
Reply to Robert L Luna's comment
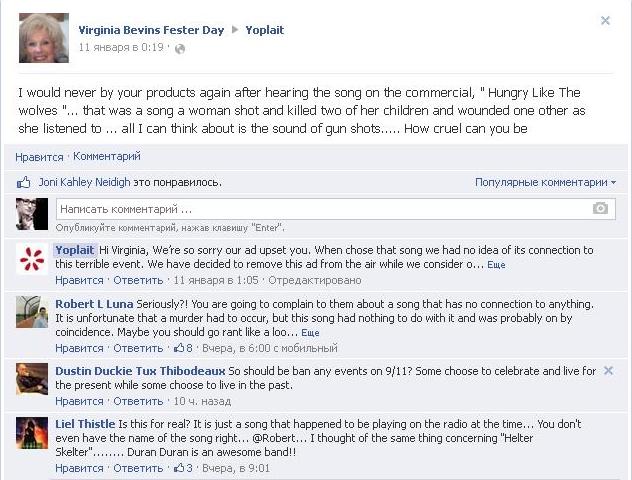tap(138, 348)
